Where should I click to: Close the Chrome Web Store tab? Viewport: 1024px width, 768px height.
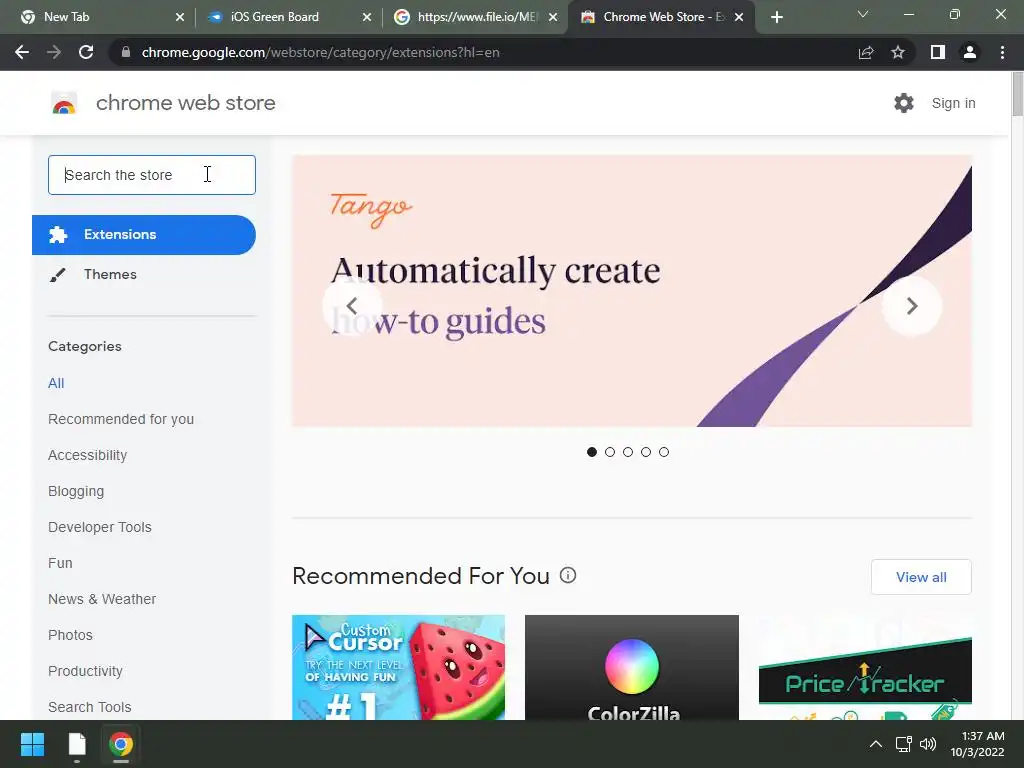(x=739, y=17)
